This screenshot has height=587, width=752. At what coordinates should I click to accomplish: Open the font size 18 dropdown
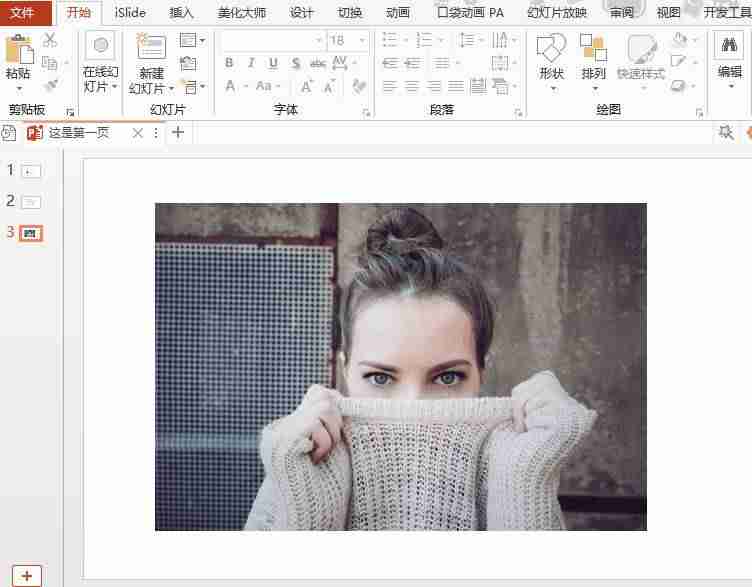click(363, 41)
